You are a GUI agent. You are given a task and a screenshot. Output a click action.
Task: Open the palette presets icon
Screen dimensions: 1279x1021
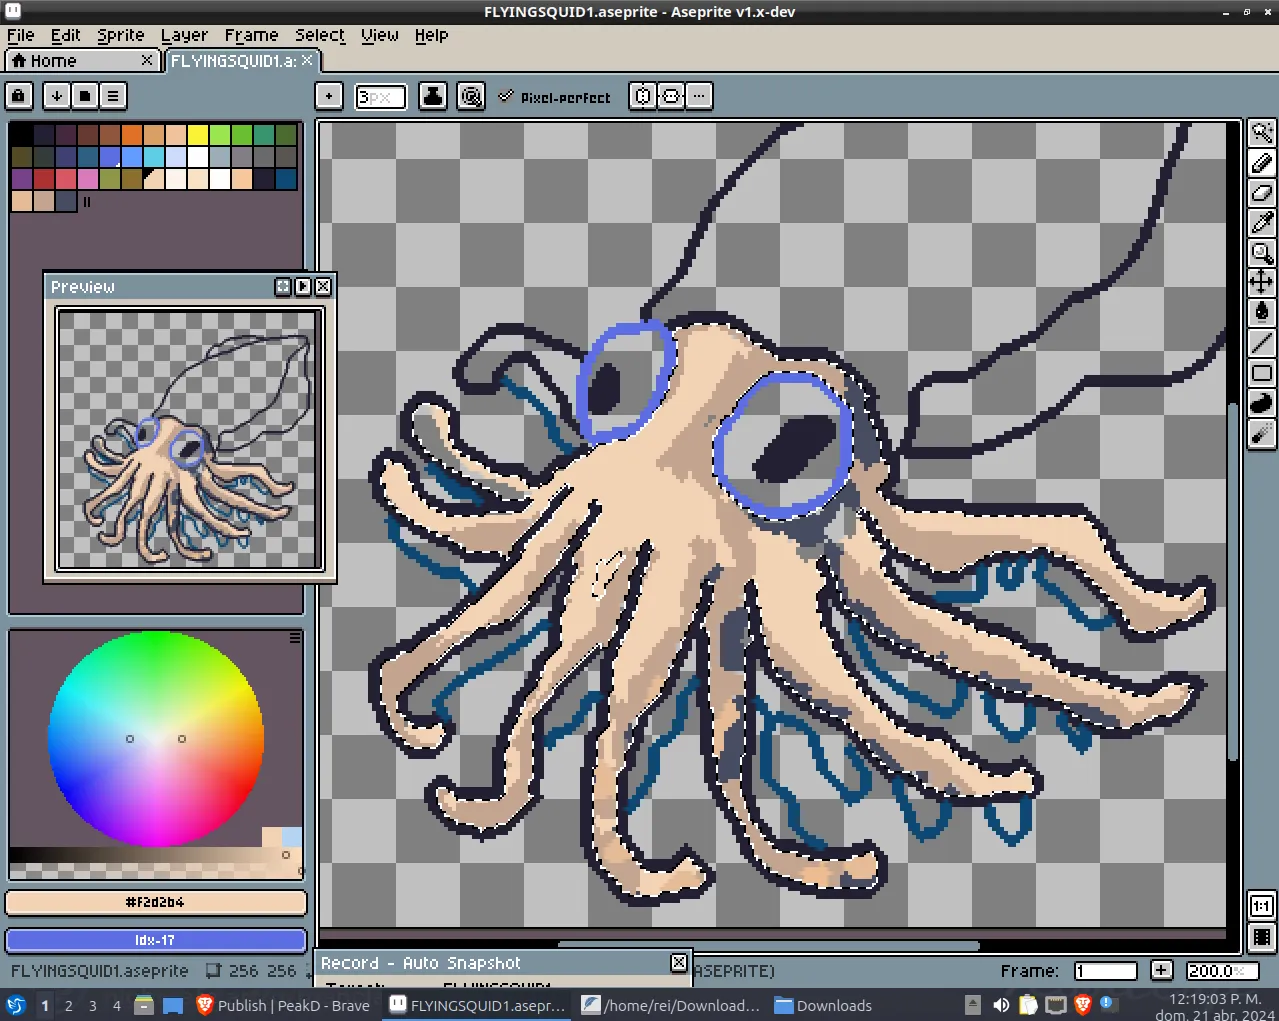tap(85, 96)
